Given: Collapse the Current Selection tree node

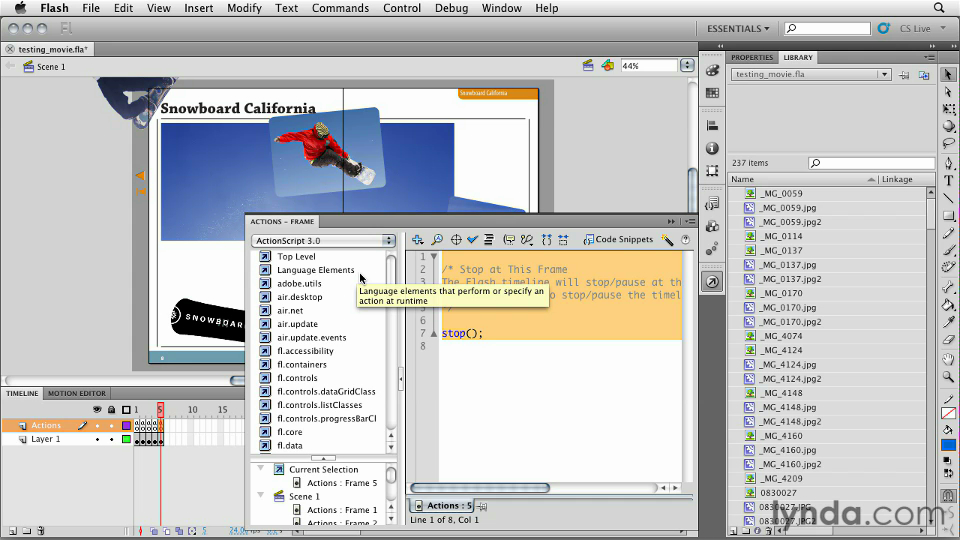Looking at the screenshot, I should [260, 468].
